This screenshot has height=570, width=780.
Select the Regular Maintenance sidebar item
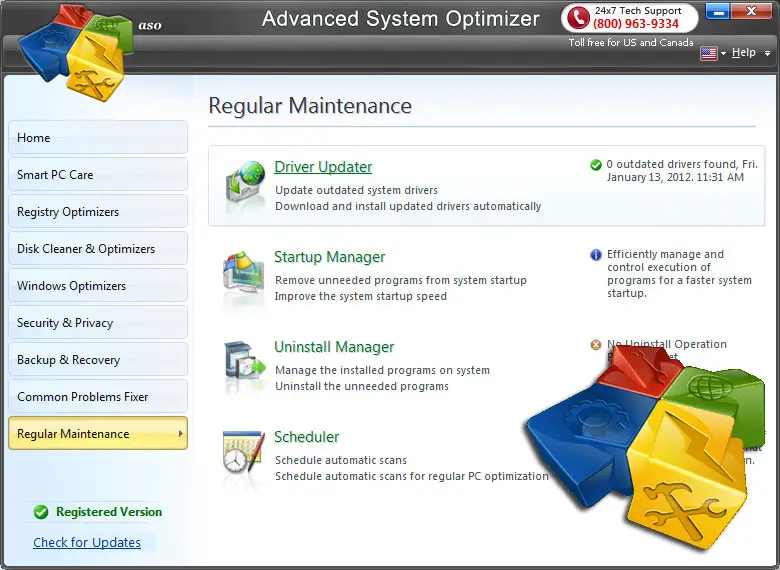click(x=98, y=433)
